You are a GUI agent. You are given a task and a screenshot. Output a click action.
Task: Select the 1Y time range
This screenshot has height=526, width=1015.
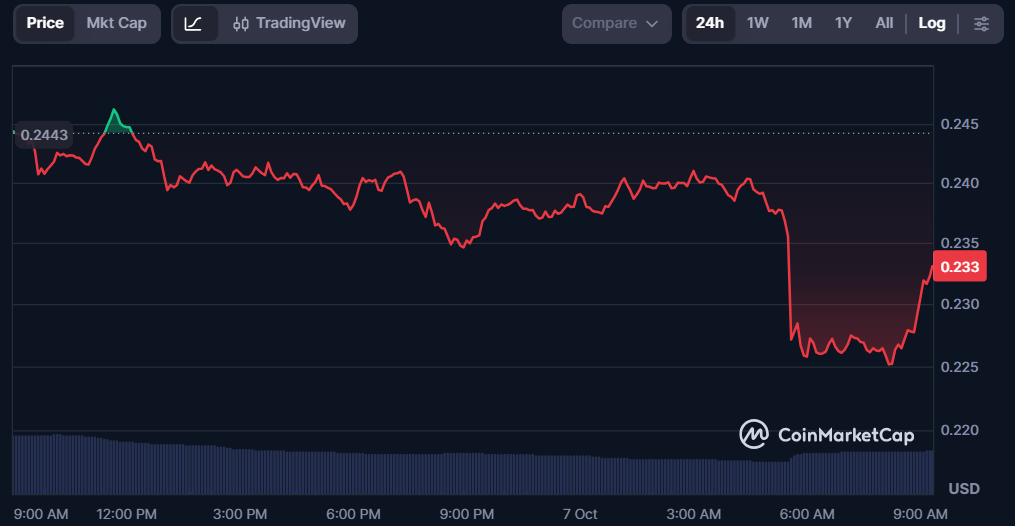point(843,24)
